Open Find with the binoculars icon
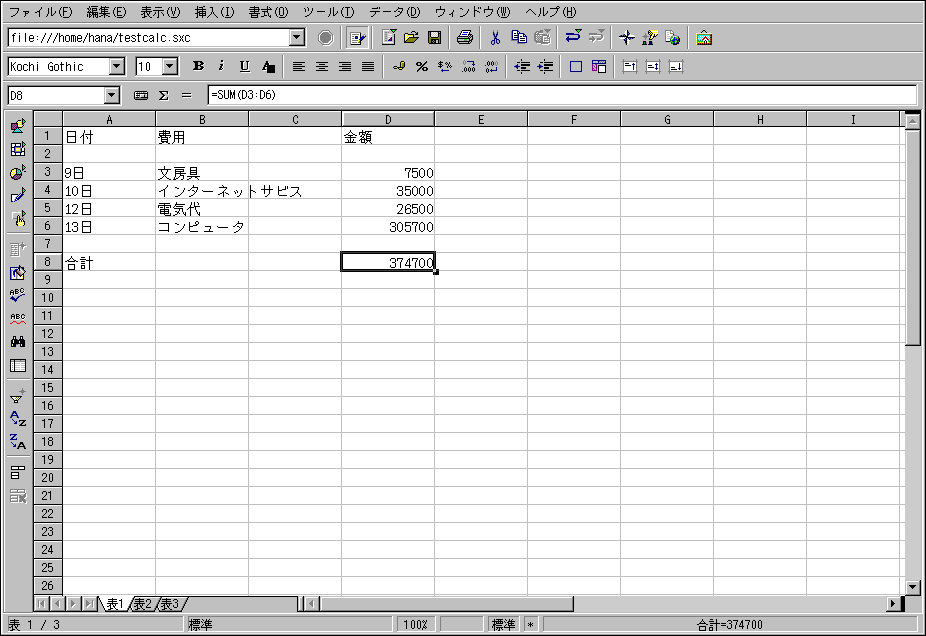The height and width of the screenshot is (636, 926). [x=17, y=341]
